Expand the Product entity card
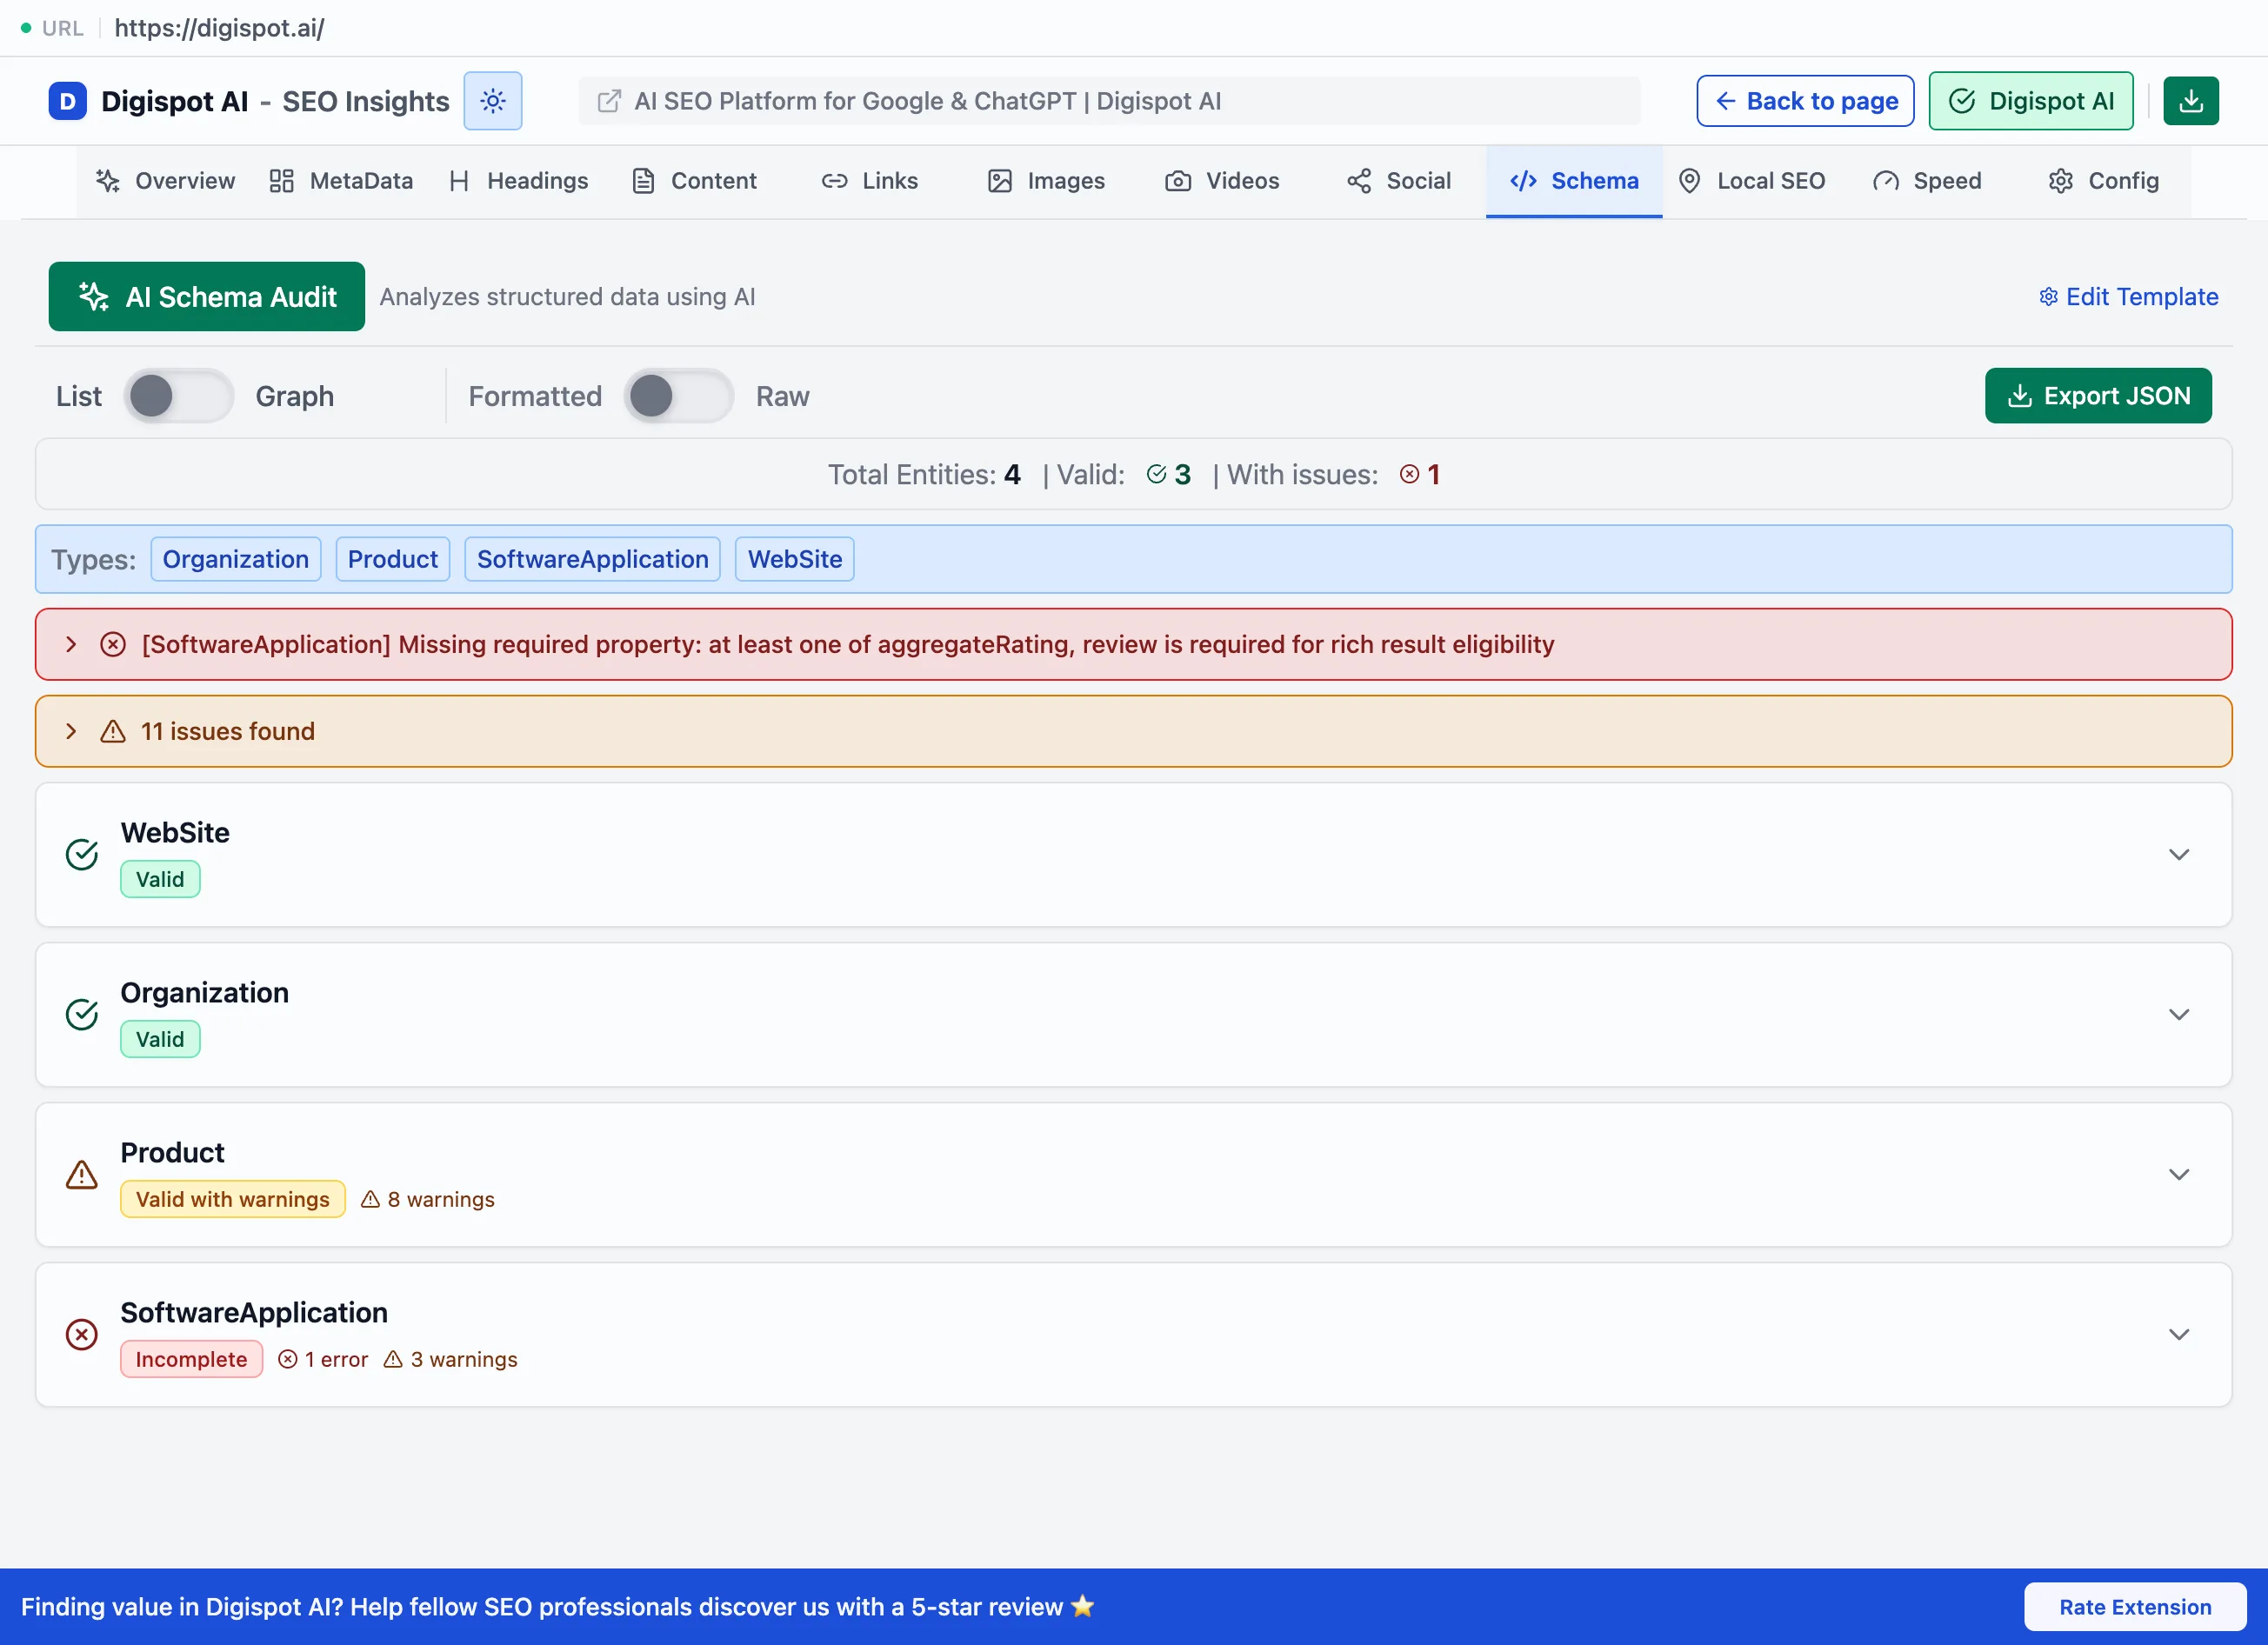Image resolution: width=2268 pixels, height=1645 pixels. [x=2178, y=1175]
